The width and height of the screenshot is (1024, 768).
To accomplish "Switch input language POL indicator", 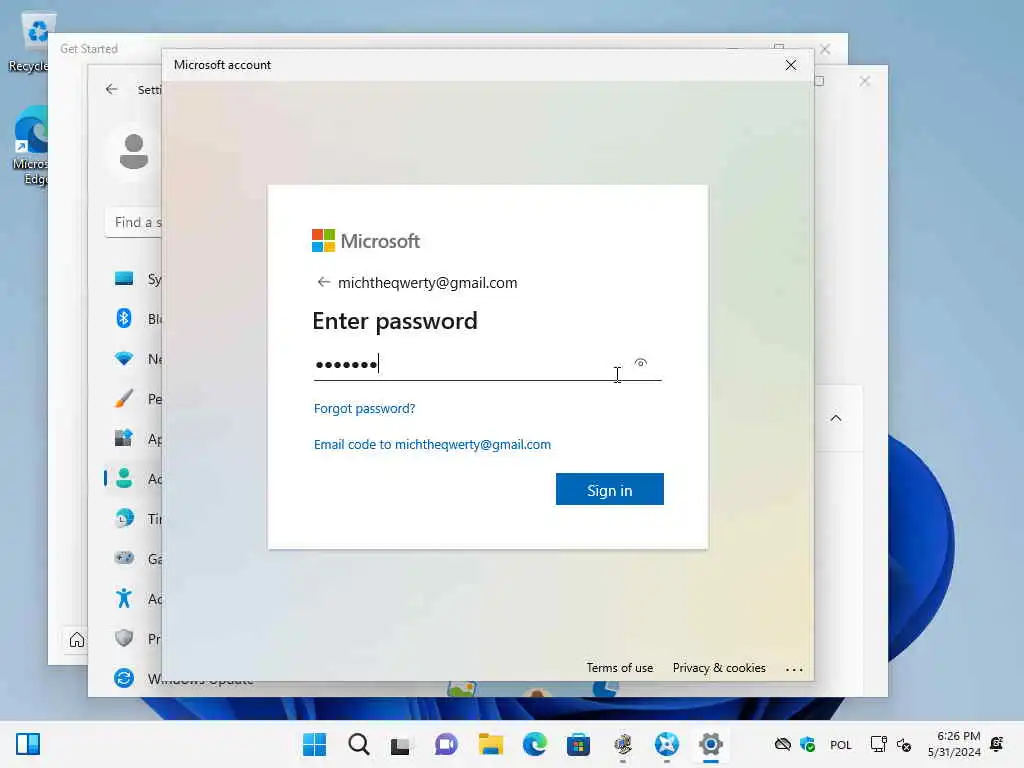I will pos(840,744).
